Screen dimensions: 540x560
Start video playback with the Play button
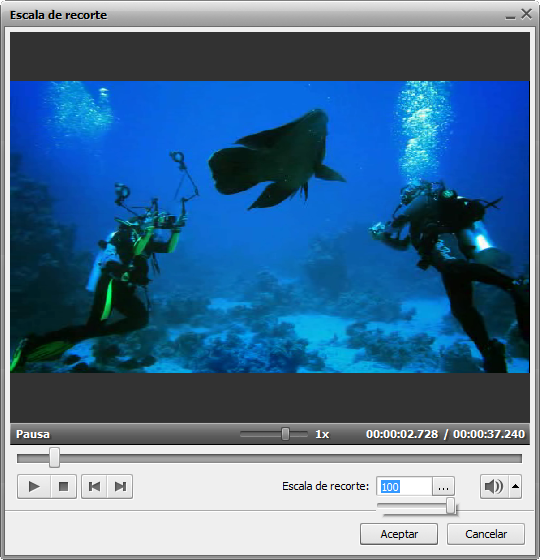click(x=34, y=486)
